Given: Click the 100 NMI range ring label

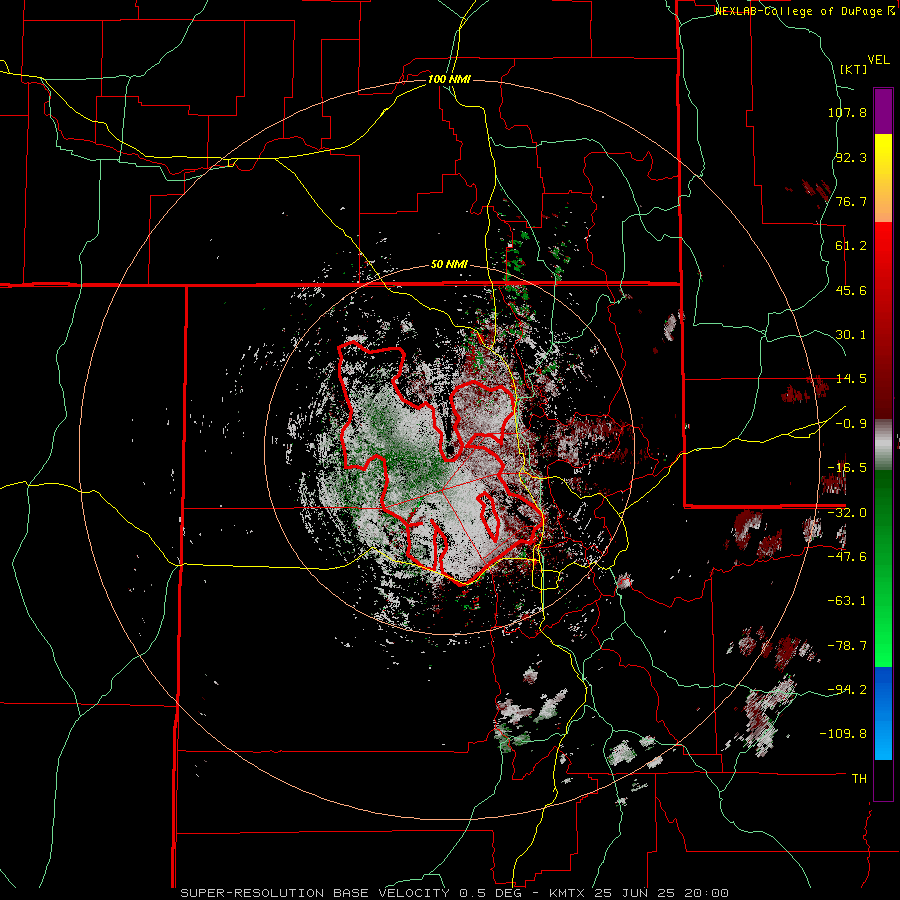Looking at the screenshot, I should pyautogui.click(x=449, y=79).
